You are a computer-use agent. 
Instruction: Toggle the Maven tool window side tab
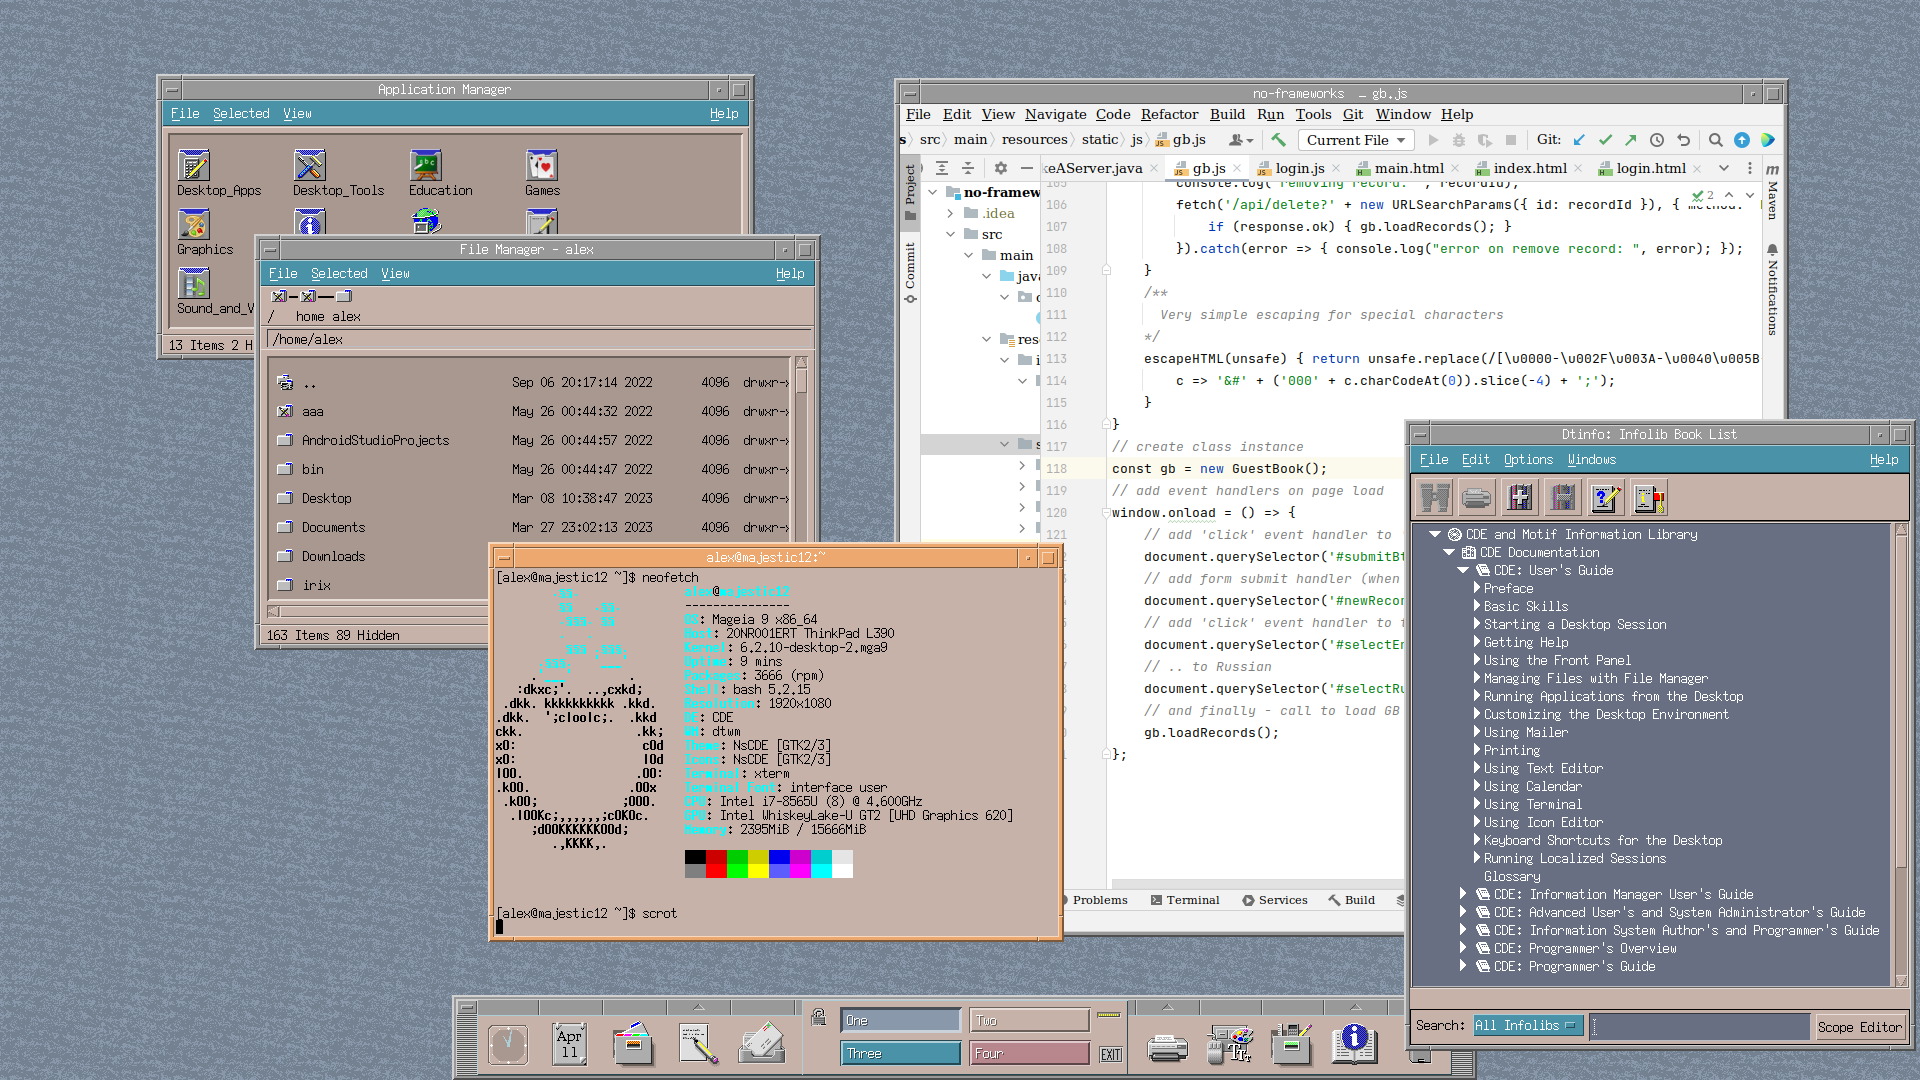pyautogui.click(x=1772, y=192)
